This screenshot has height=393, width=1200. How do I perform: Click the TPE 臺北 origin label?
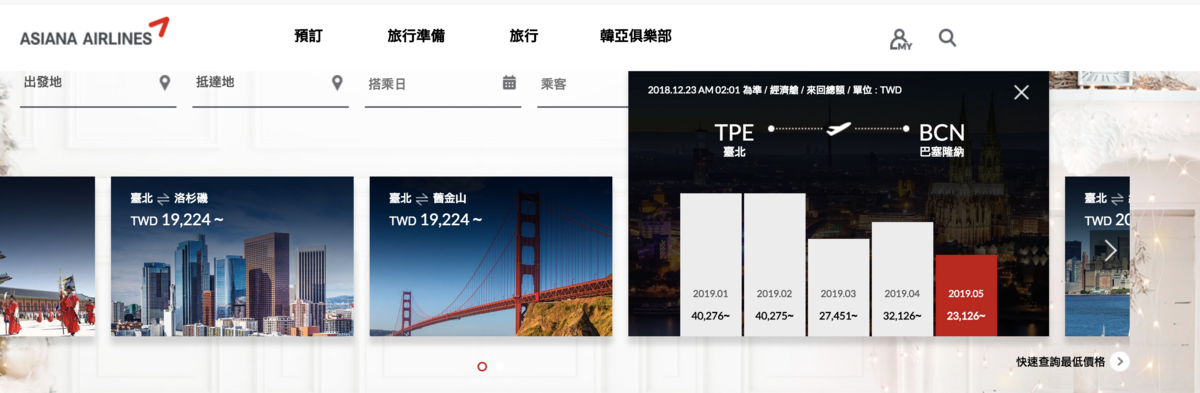(x=735, y=141)
